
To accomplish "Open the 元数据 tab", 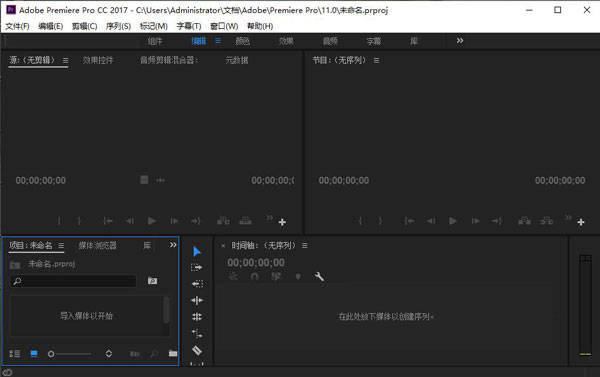I will (x=237, y=60).
